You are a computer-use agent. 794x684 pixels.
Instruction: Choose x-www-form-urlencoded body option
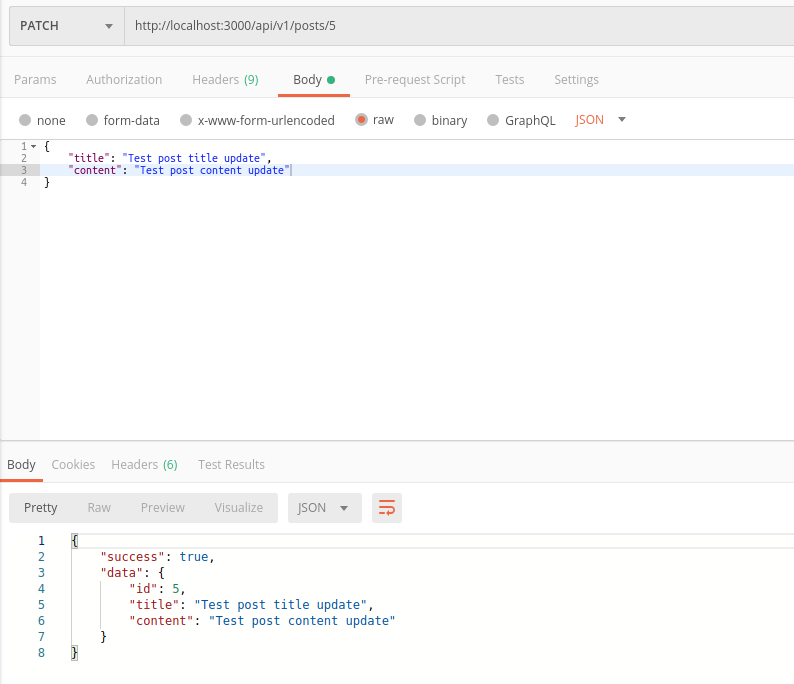pos(185,120)
